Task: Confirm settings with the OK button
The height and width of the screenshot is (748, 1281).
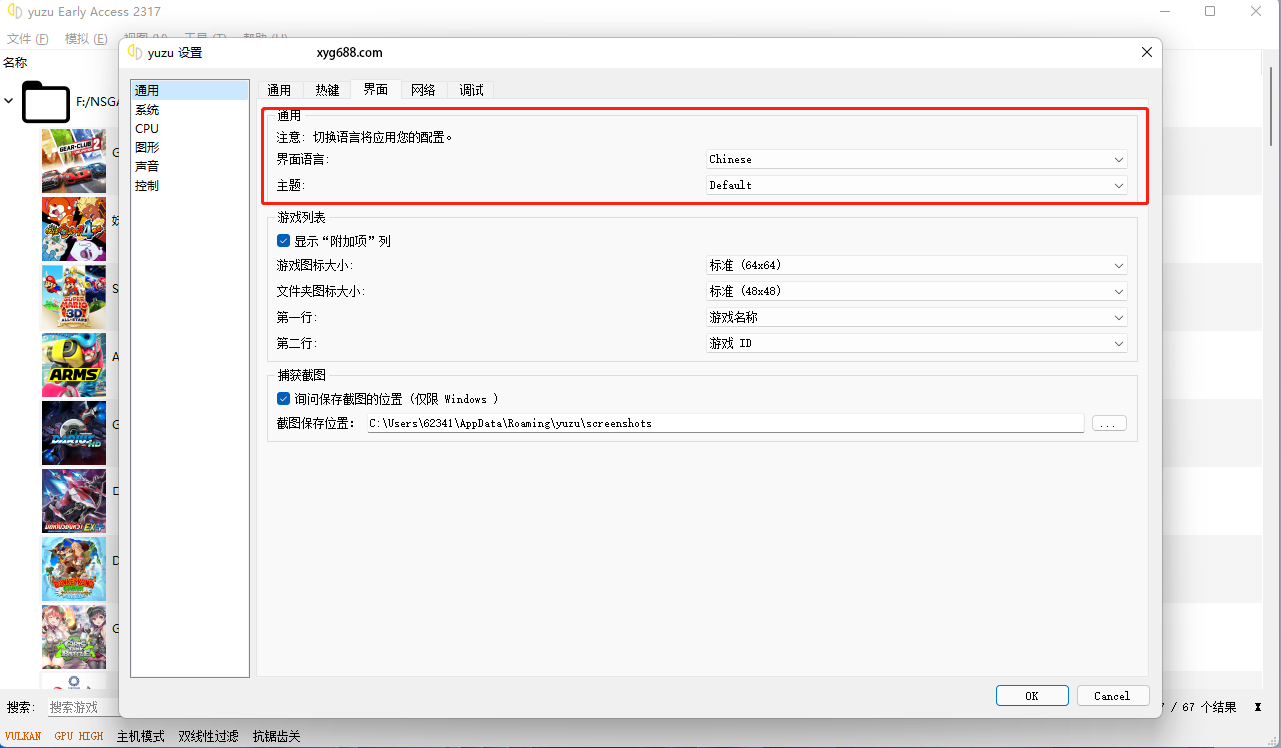Action: (1032, 696)
